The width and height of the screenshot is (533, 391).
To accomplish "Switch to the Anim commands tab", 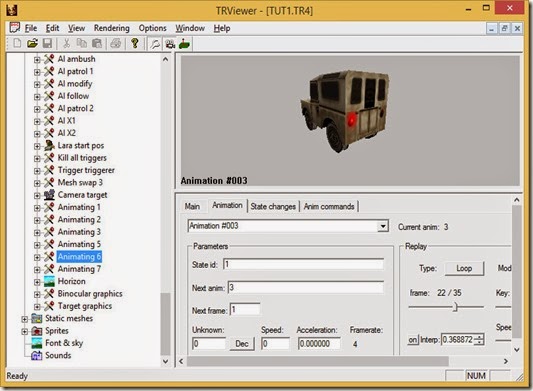I will click(329, 206).
